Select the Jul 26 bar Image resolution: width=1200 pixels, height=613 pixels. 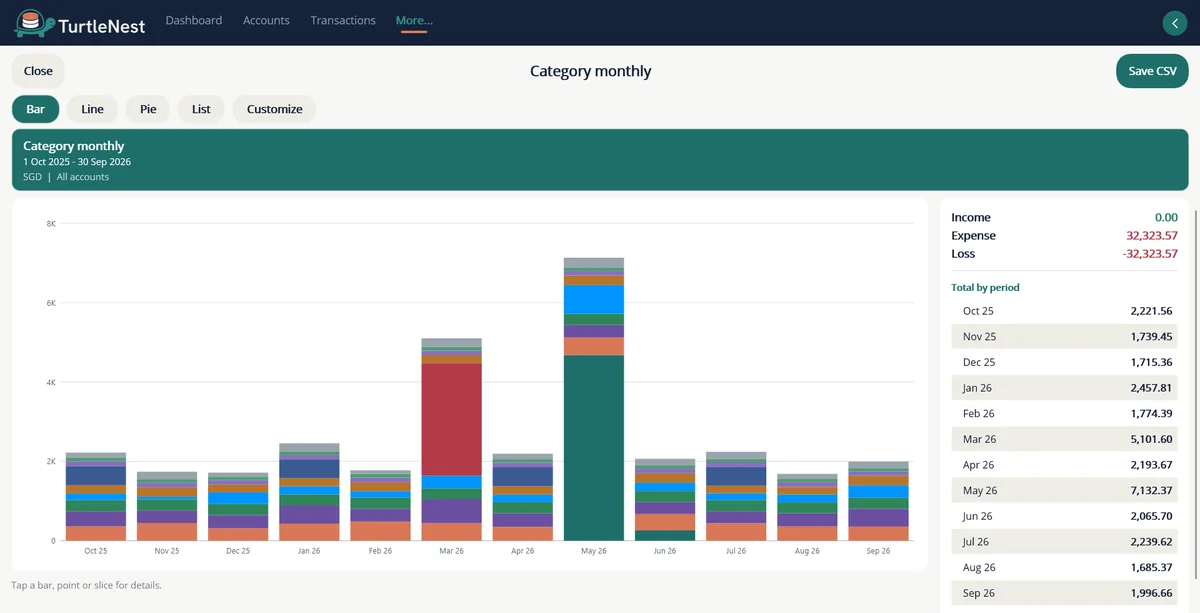point(736,496)
